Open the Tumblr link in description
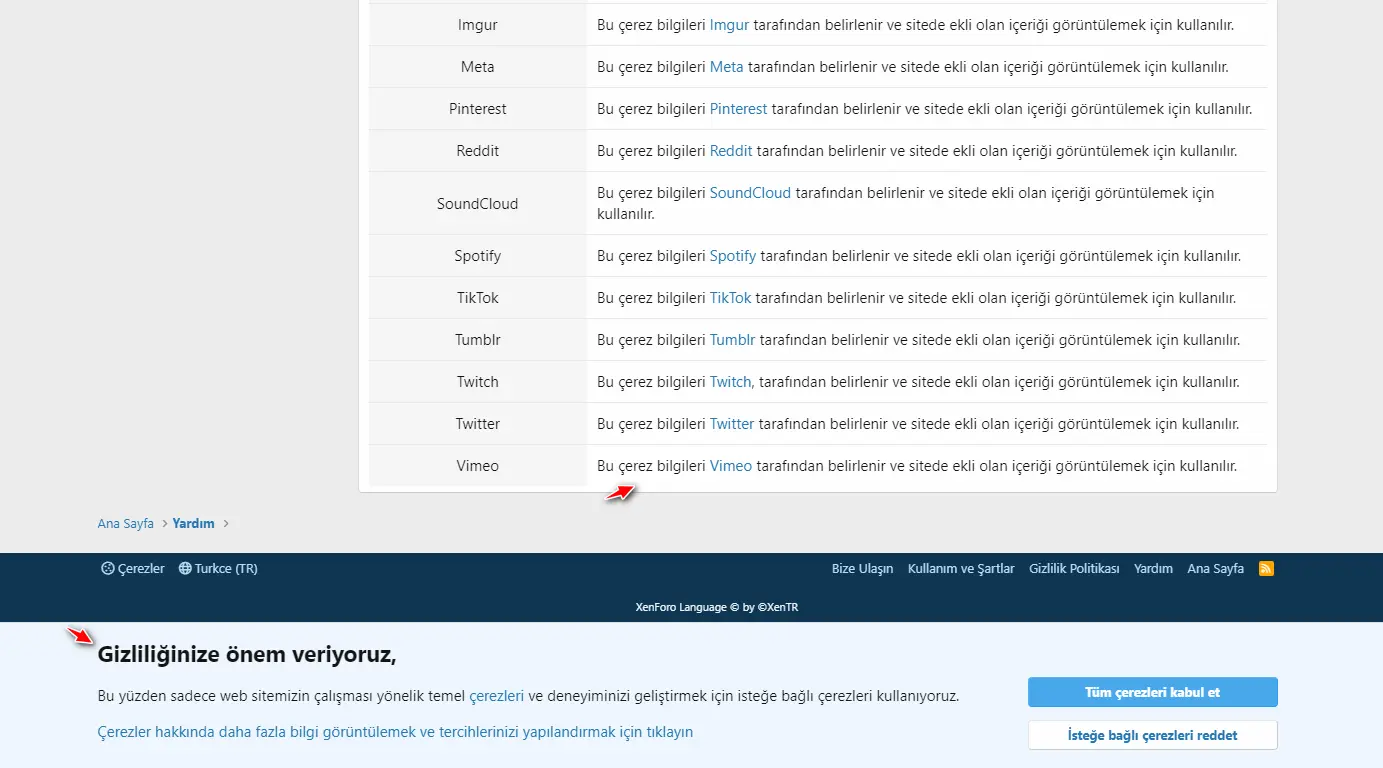1383x768 pixels. click(733, 340)
